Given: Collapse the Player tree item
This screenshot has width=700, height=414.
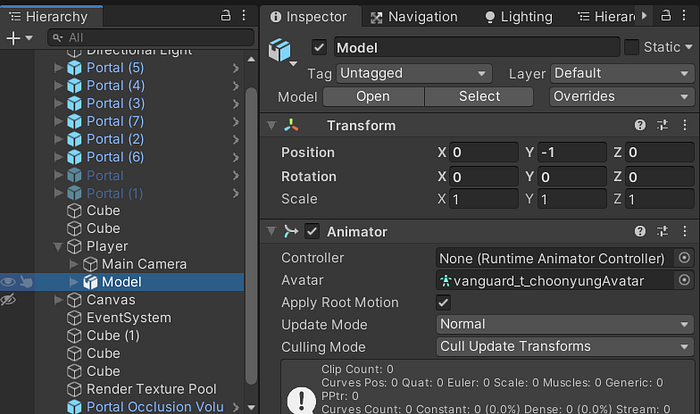Looking at the screenshot, I should point(57,246).
